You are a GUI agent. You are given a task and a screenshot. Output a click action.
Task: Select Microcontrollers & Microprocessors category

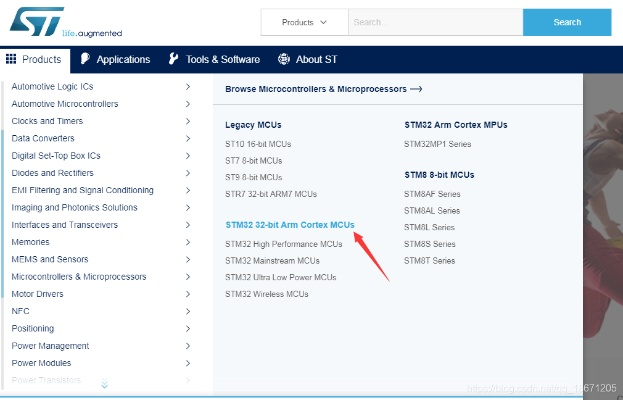tap(79, 277)
